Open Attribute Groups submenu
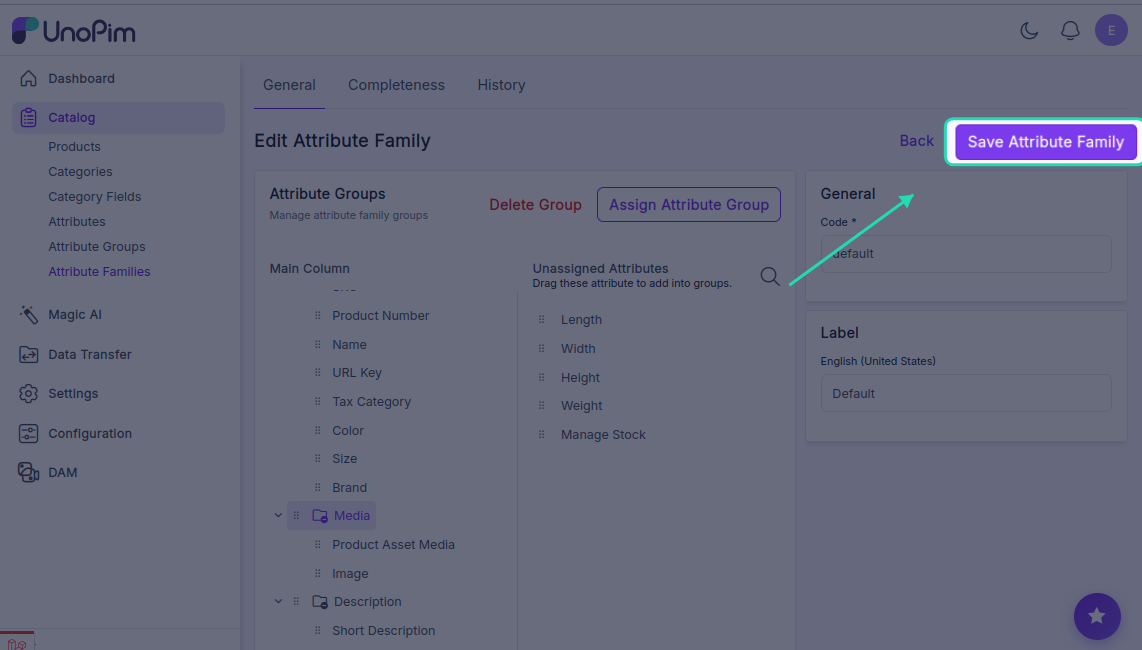 [x=97, y=246]
